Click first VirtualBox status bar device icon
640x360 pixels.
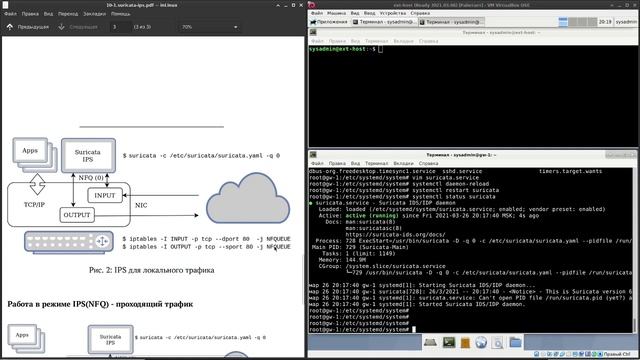(536, 354)
